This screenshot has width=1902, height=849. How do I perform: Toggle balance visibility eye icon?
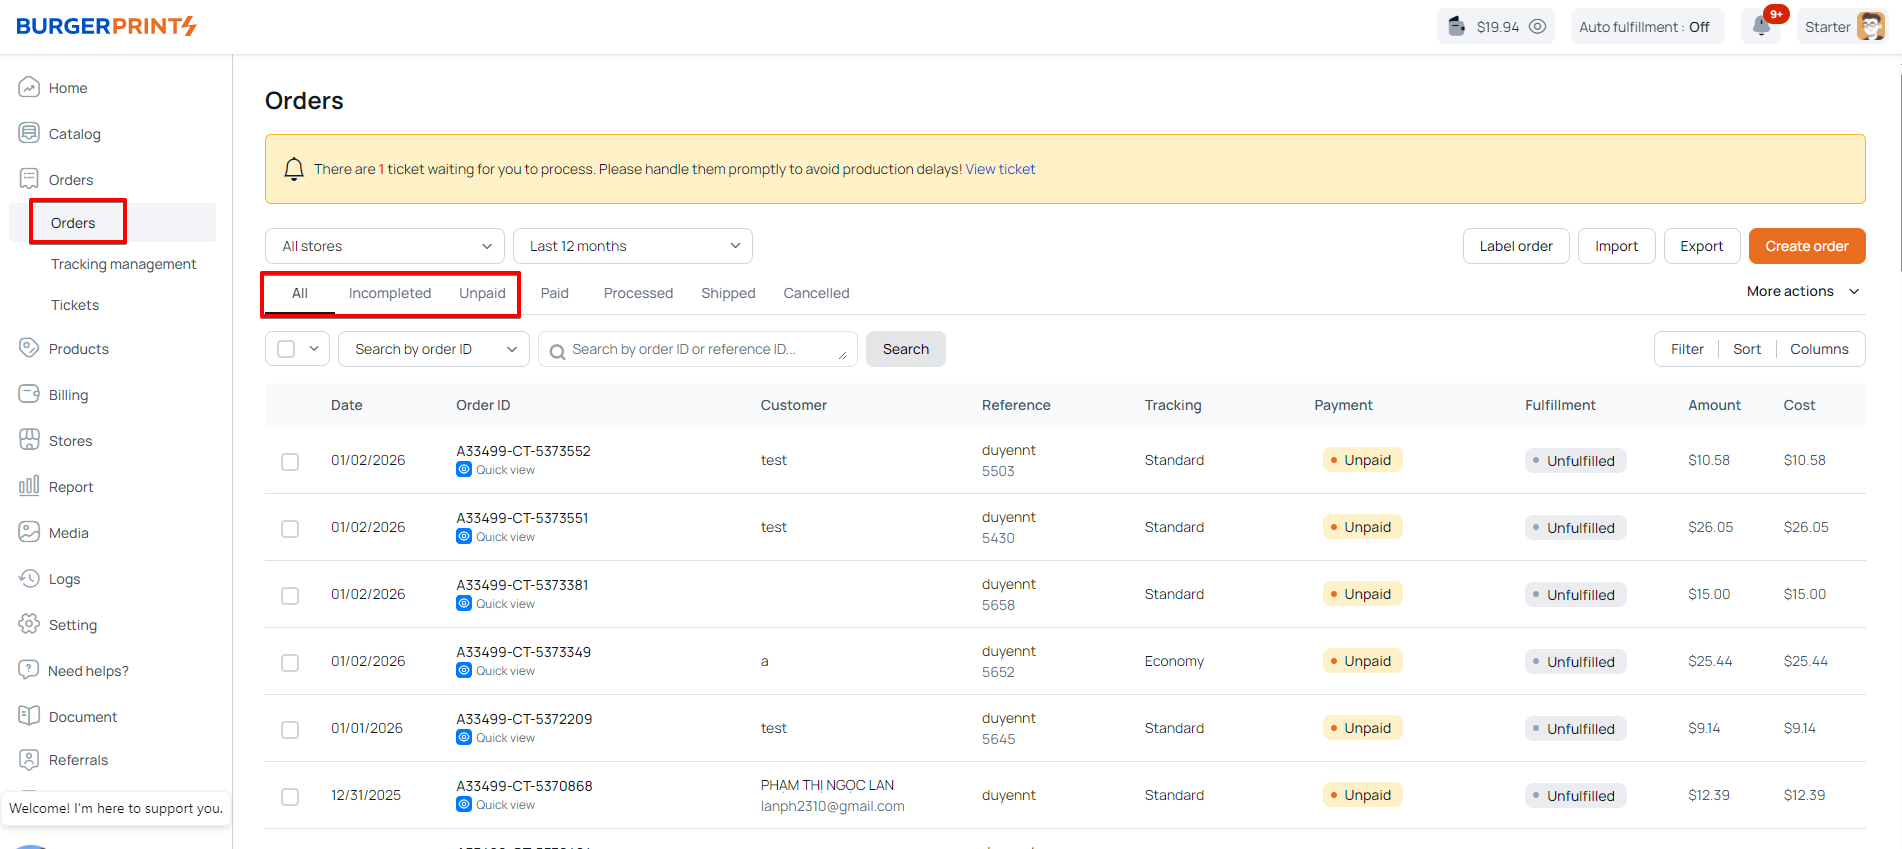[x=1538, y=27]
